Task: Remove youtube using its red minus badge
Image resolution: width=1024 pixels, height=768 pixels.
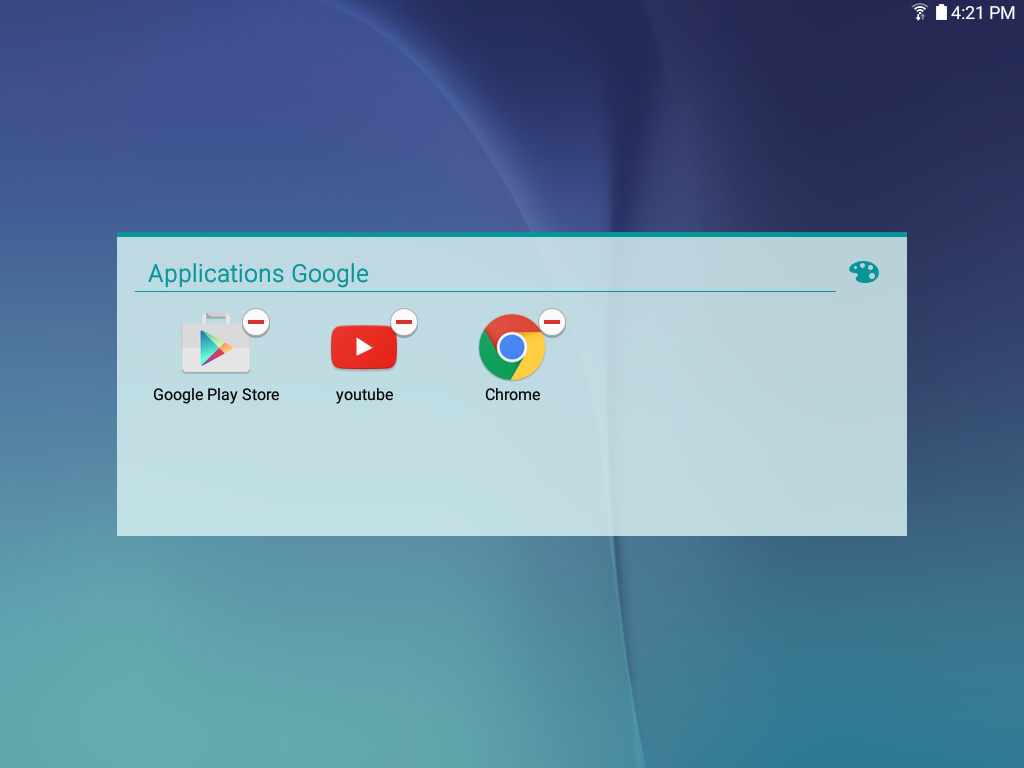Action: (x=404, y=322)
